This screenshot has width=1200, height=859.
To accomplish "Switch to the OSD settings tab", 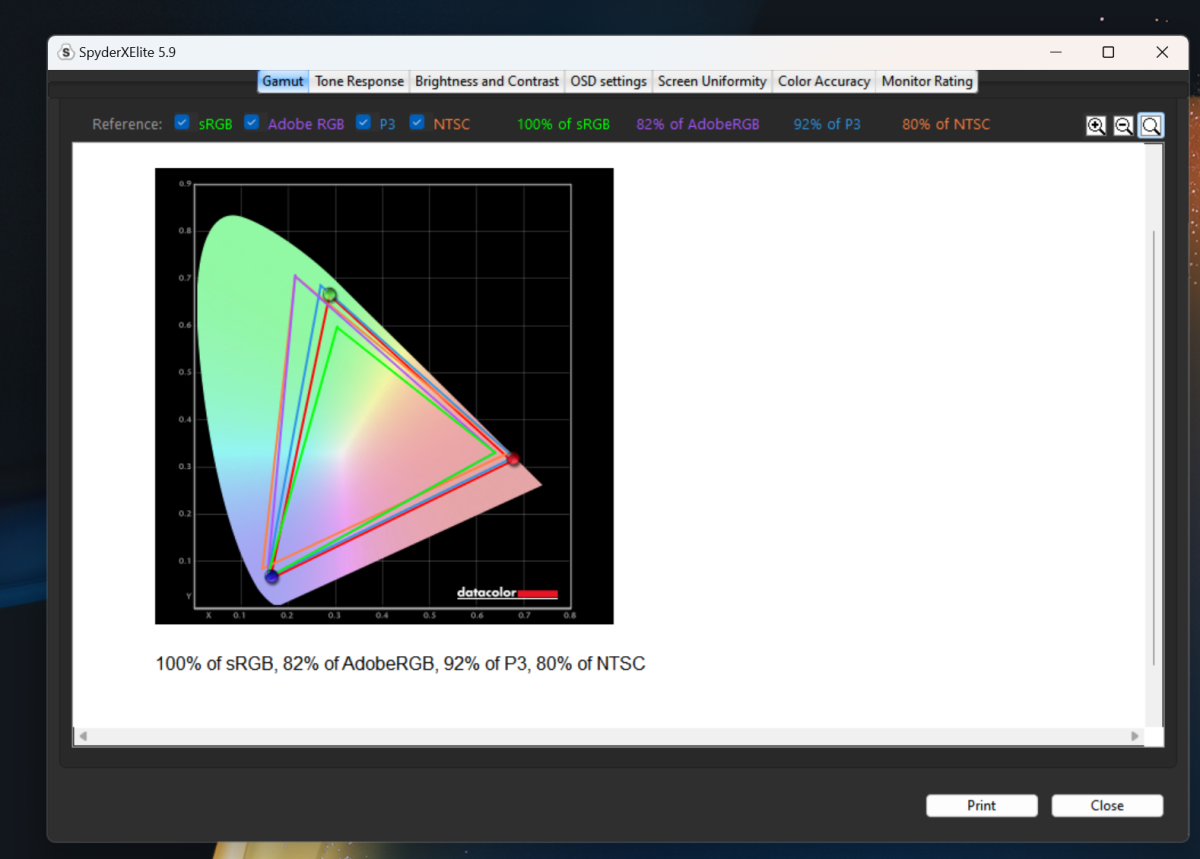I will (x=609, y=82).
